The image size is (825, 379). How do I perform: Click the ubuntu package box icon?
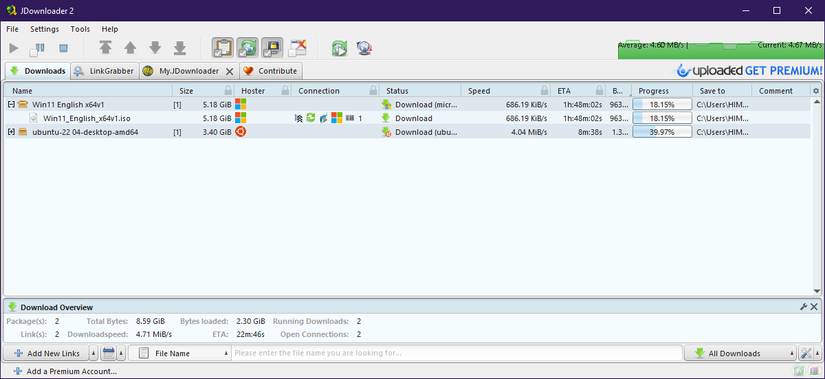click(x=22, y=132)
